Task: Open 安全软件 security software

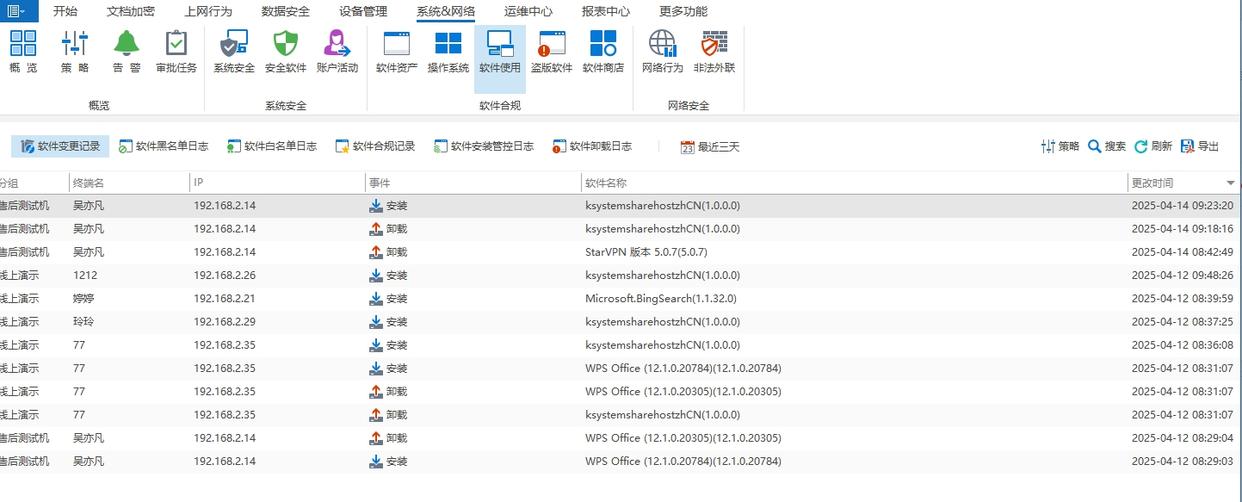Action: tap(286, 52)
